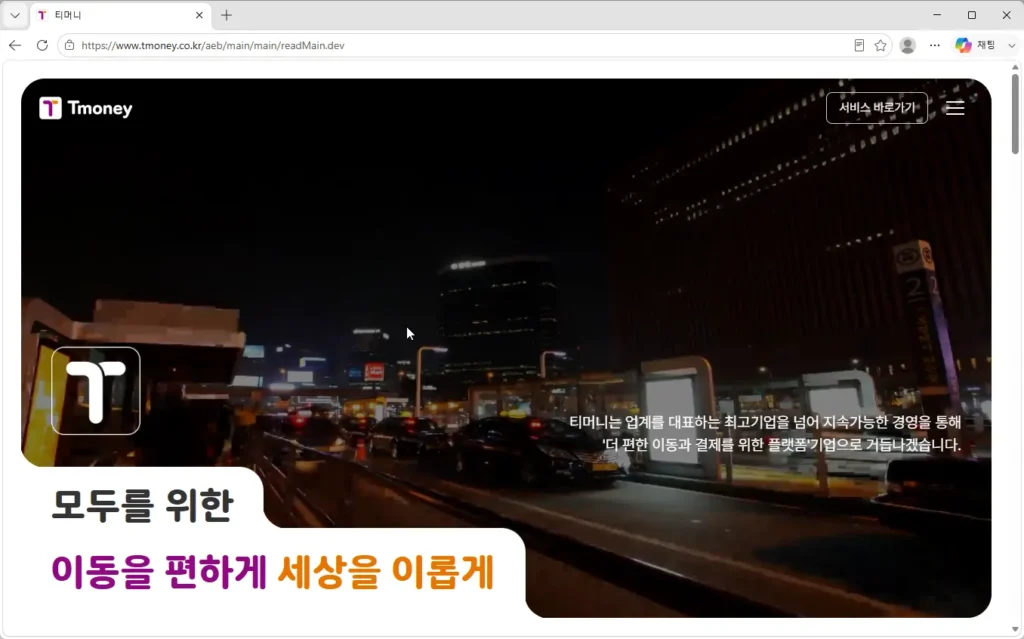Select the 티머니 browser tab

[121, 15]
